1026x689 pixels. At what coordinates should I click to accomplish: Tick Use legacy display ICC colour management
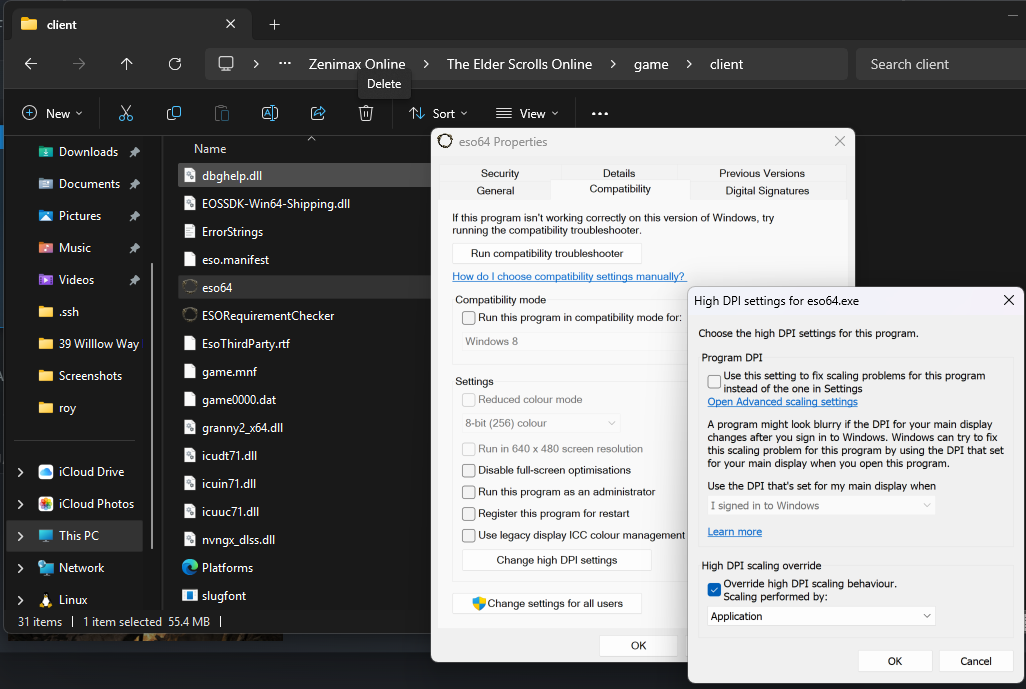(469, 535)
